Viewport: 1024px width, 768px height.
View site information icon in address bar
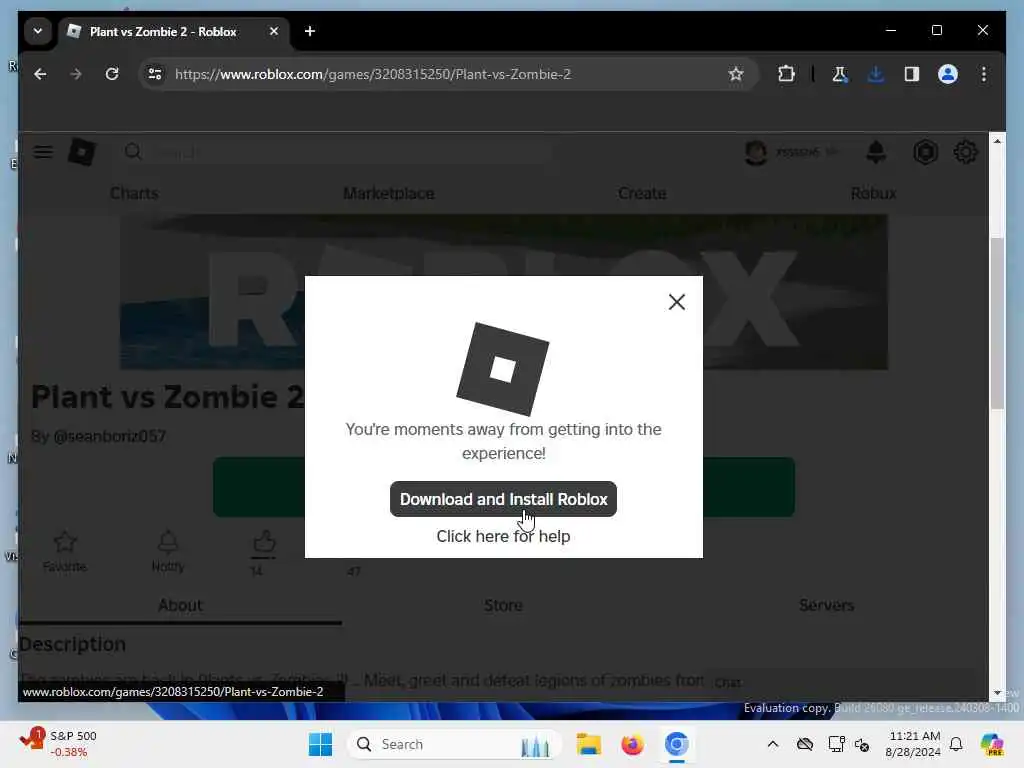click(x=155, y=74)
